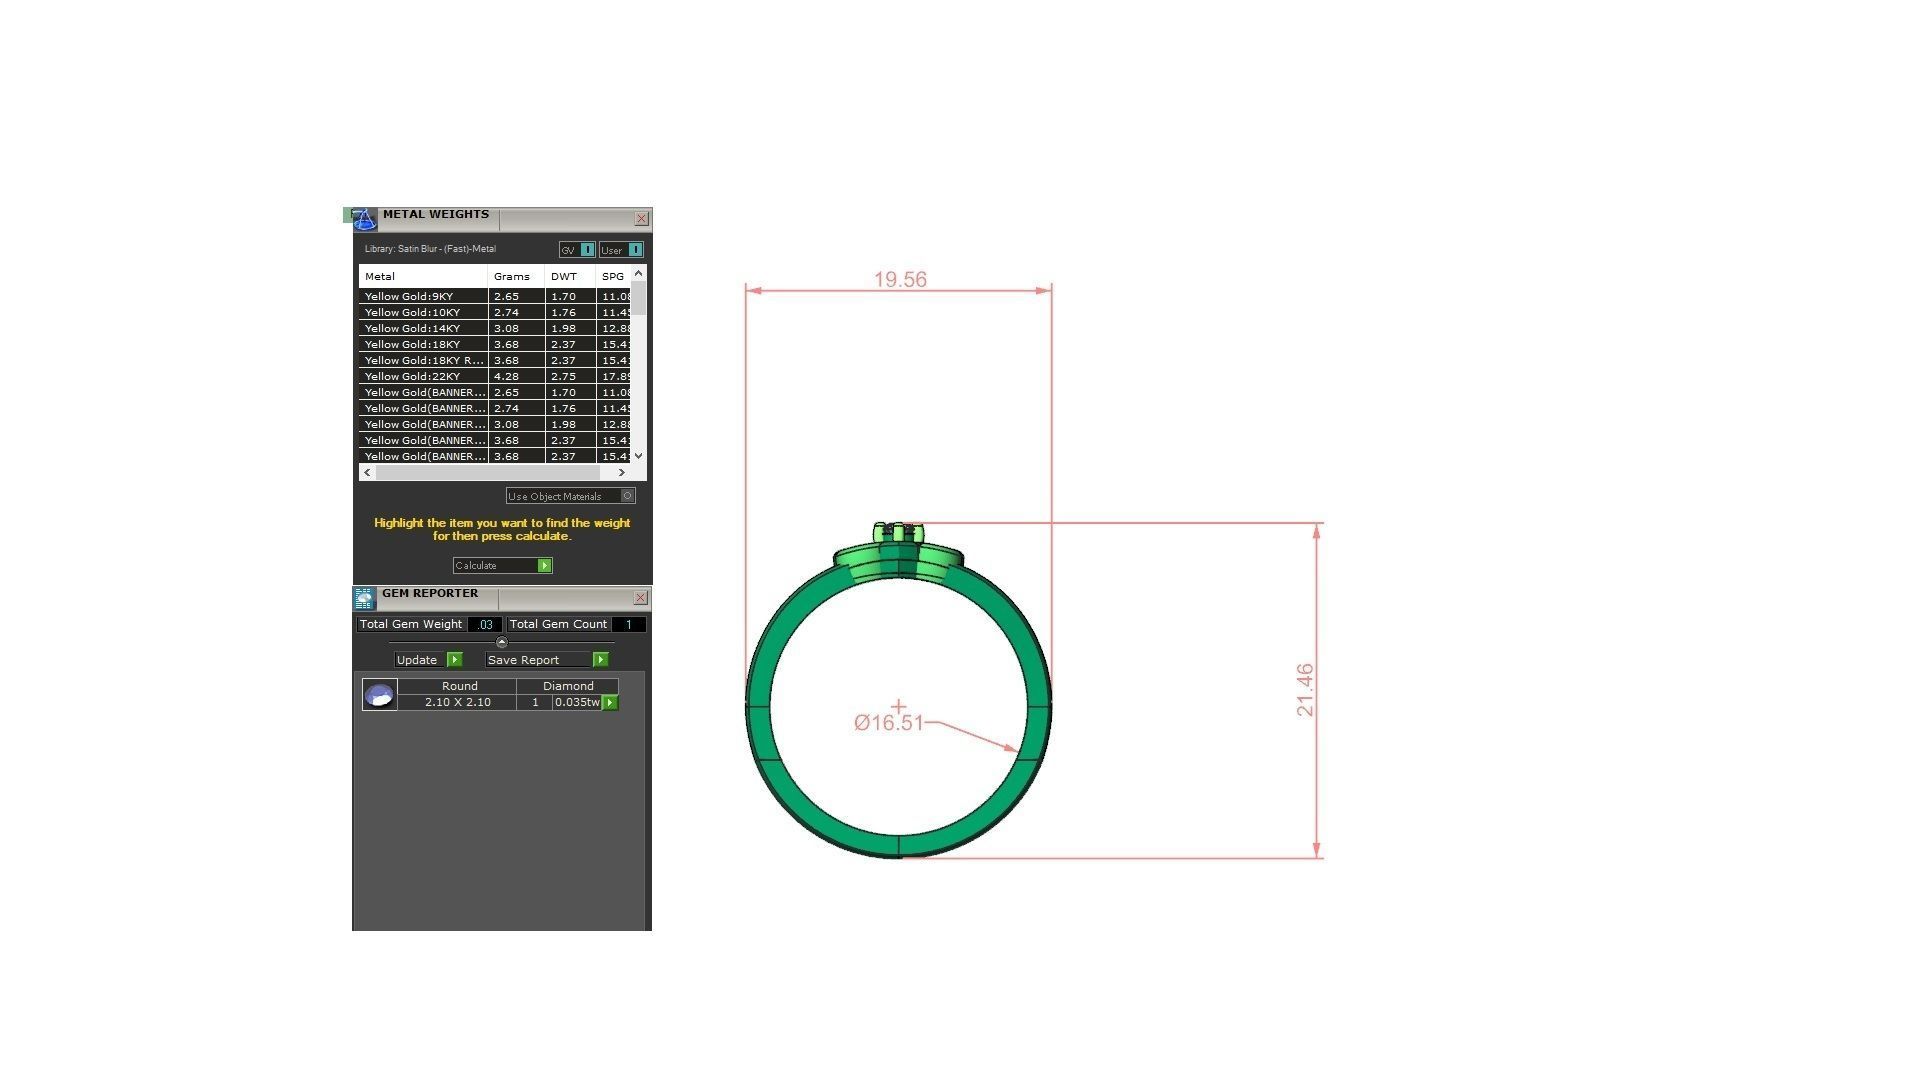Close the Gem Reporter panel
This screenshot has height=1080, width=1920.
point(641,598)
